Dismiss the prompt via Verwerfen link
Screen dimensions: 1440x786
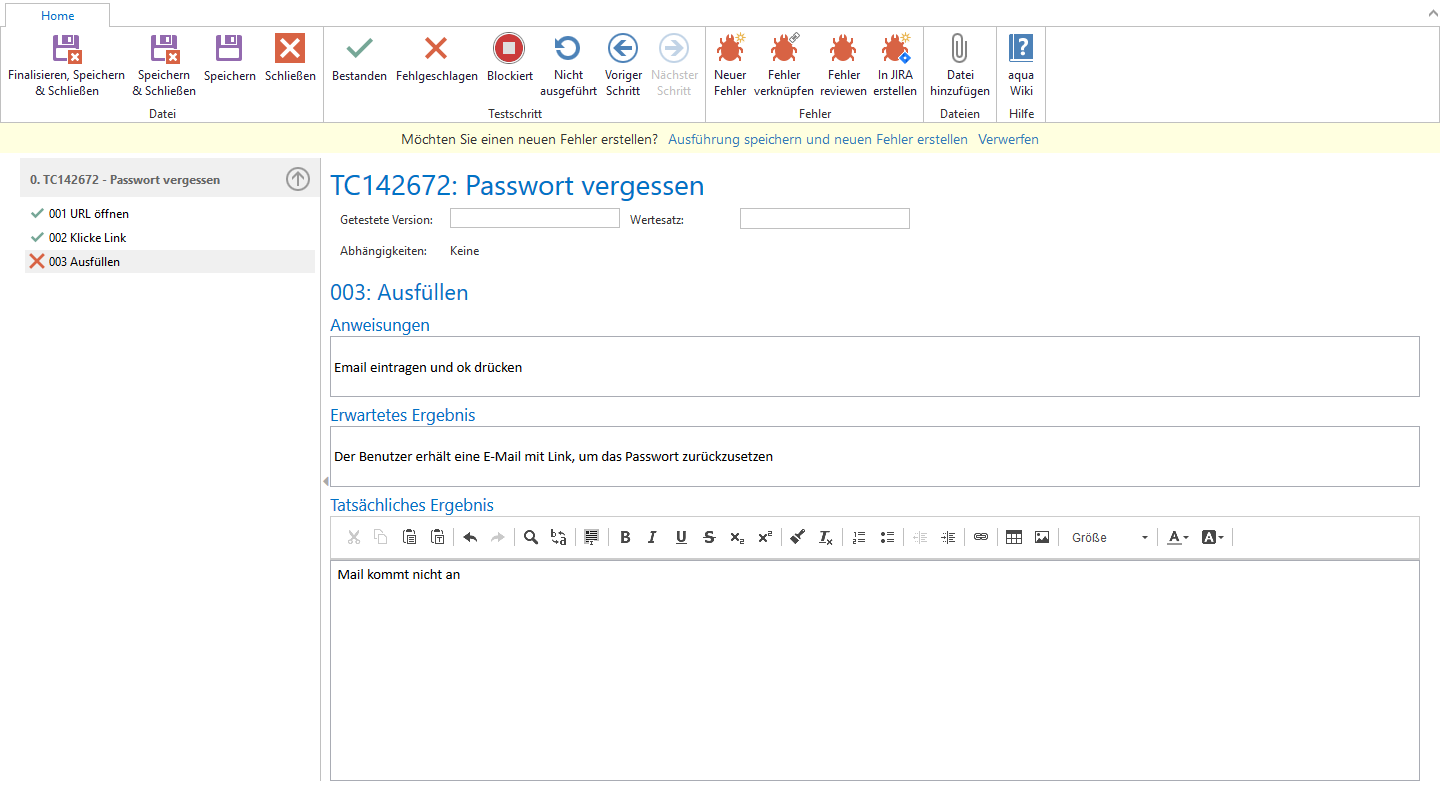click(1008, 139)
